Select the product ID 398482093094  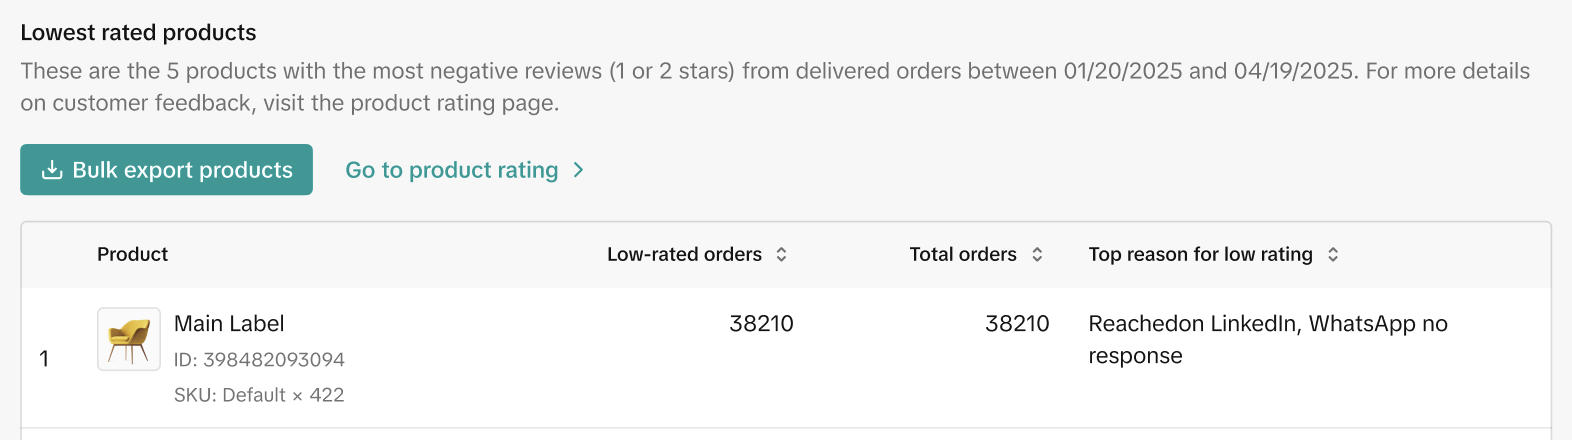click(x=259, y=359)
